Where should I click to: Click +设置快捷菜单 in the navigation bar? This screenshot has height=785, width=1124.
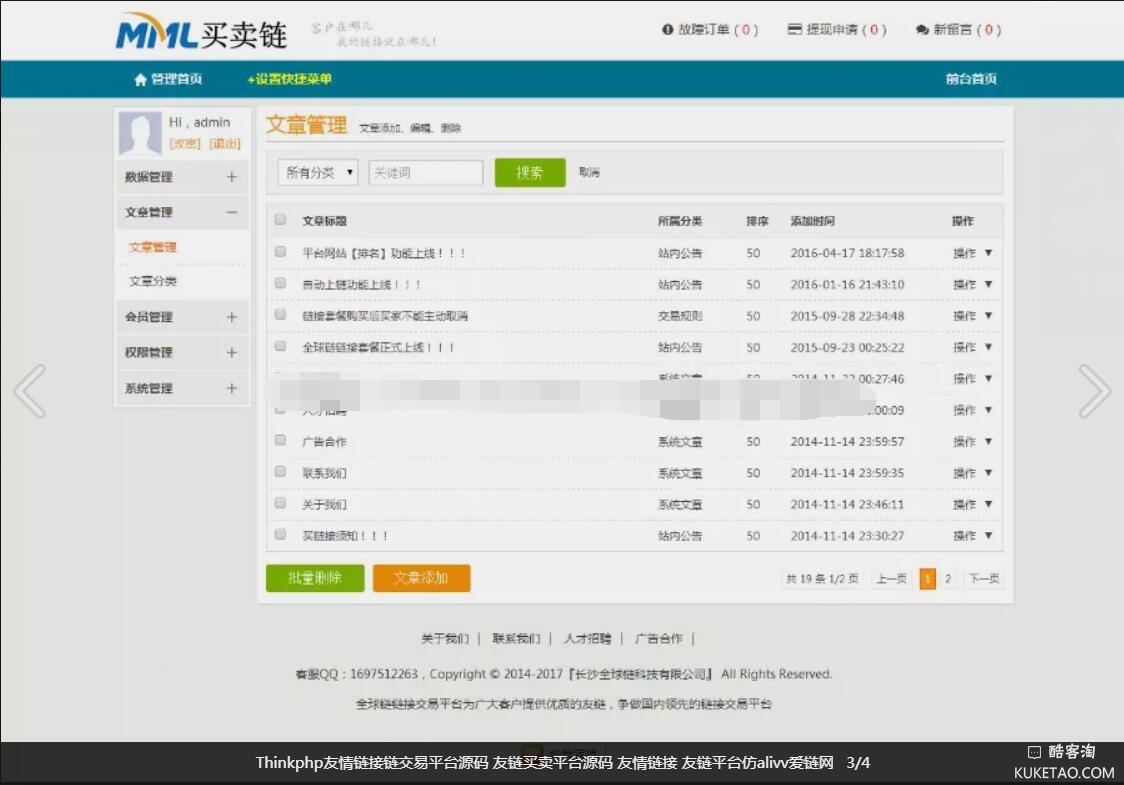289,79
